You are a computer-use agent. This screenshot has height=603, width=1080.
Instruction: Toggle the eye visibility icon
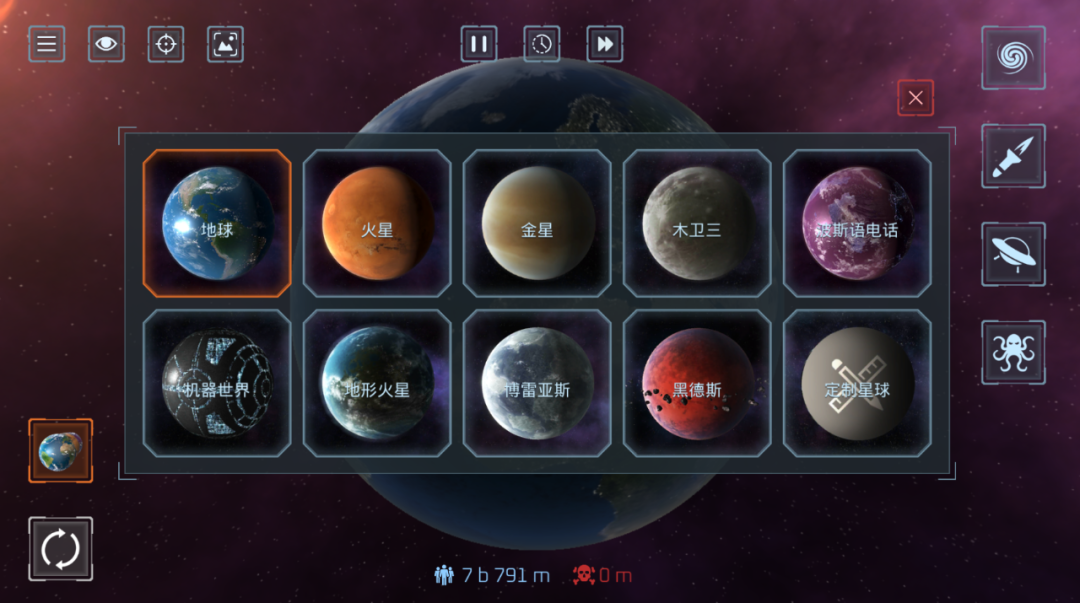tap(106, 44)
